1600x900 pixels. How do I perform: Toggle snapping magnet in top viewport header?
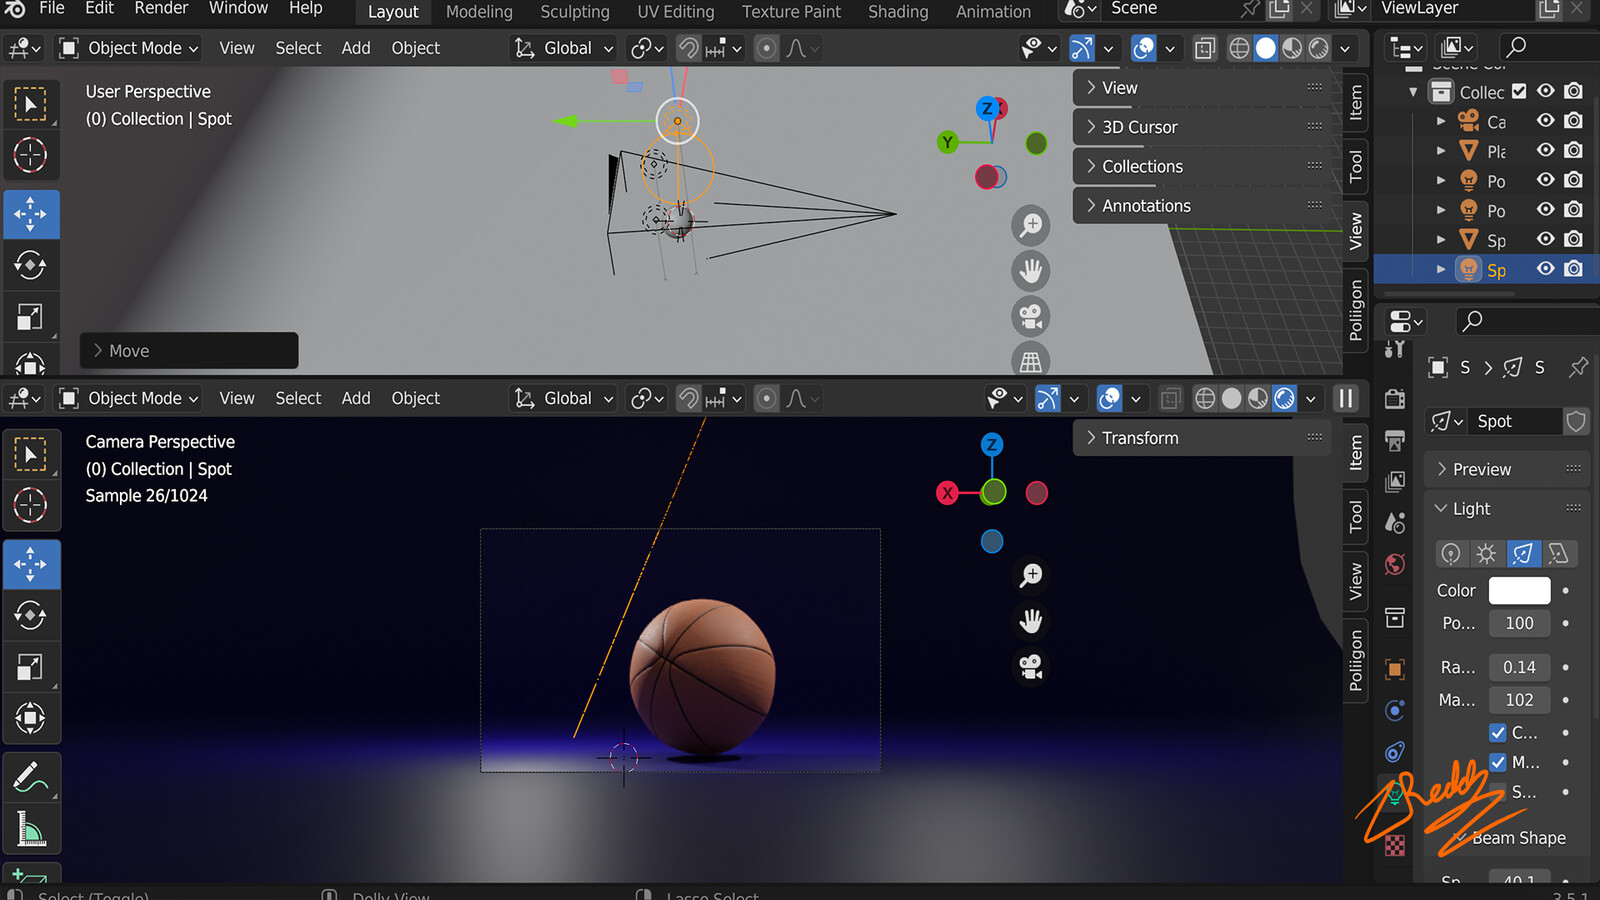[688, 48]
